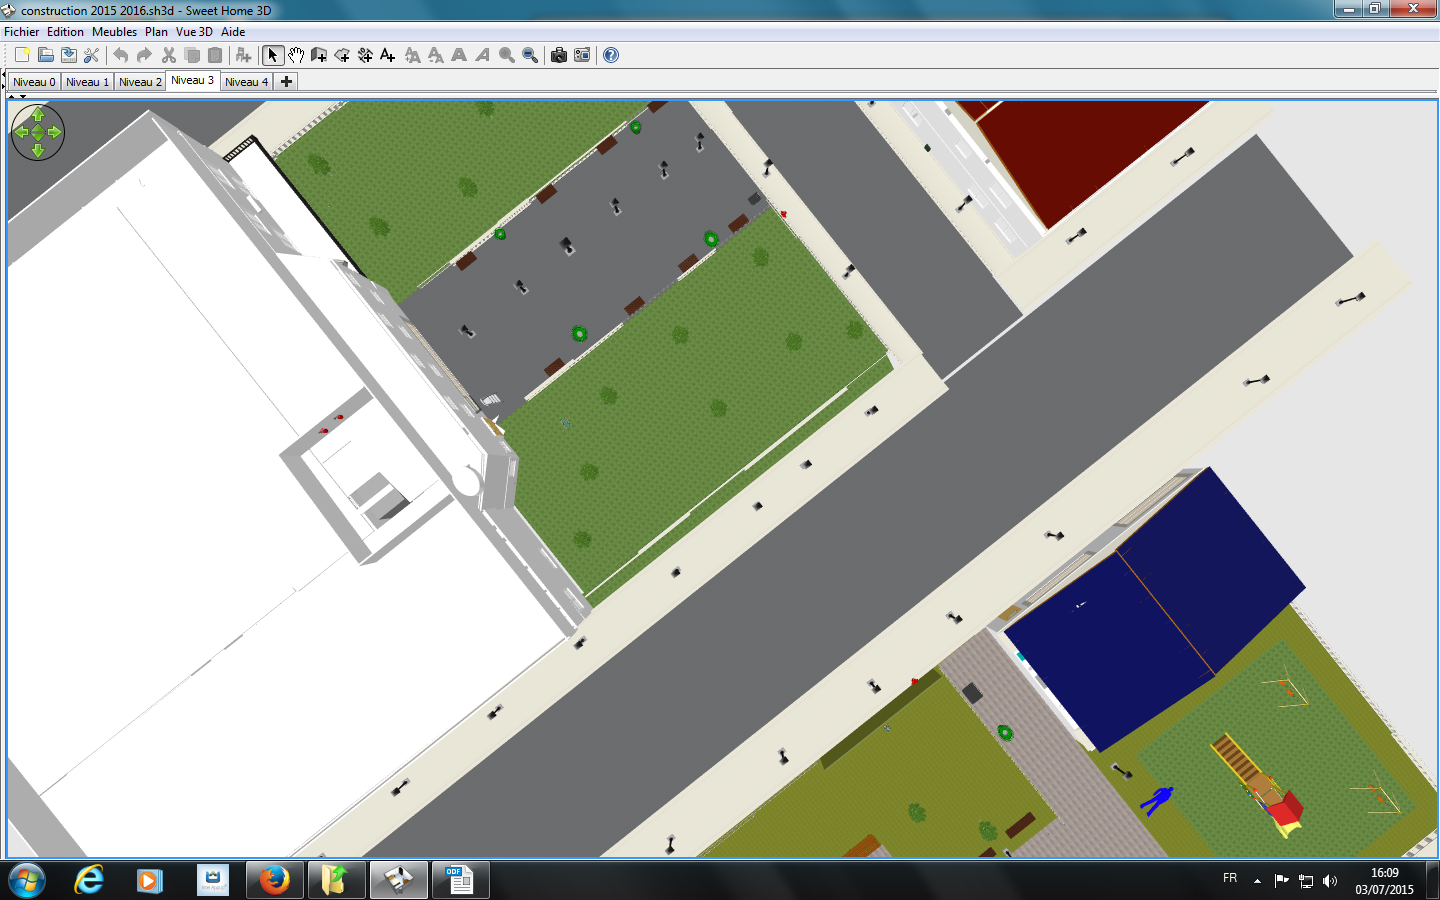
Task: Open help with the blue question mark
Action: [x=611, y=55]
